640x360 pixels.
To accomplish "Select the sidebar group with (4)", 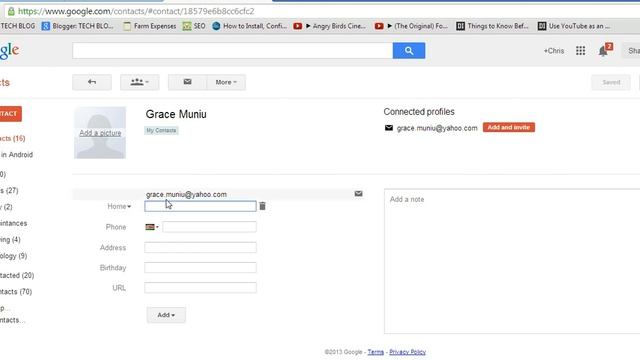I will click(x=10, y=240).
